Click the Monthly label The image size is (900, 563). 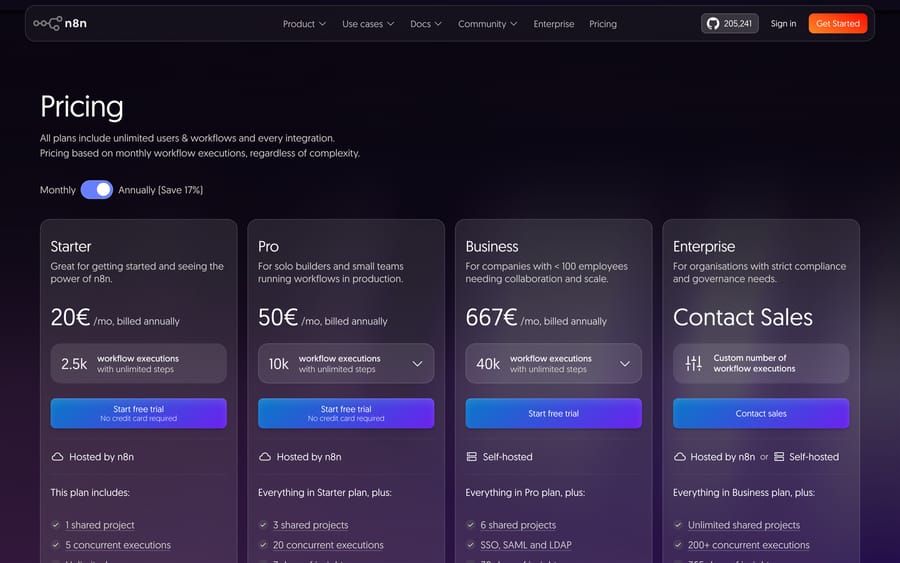tap(57, 190)
